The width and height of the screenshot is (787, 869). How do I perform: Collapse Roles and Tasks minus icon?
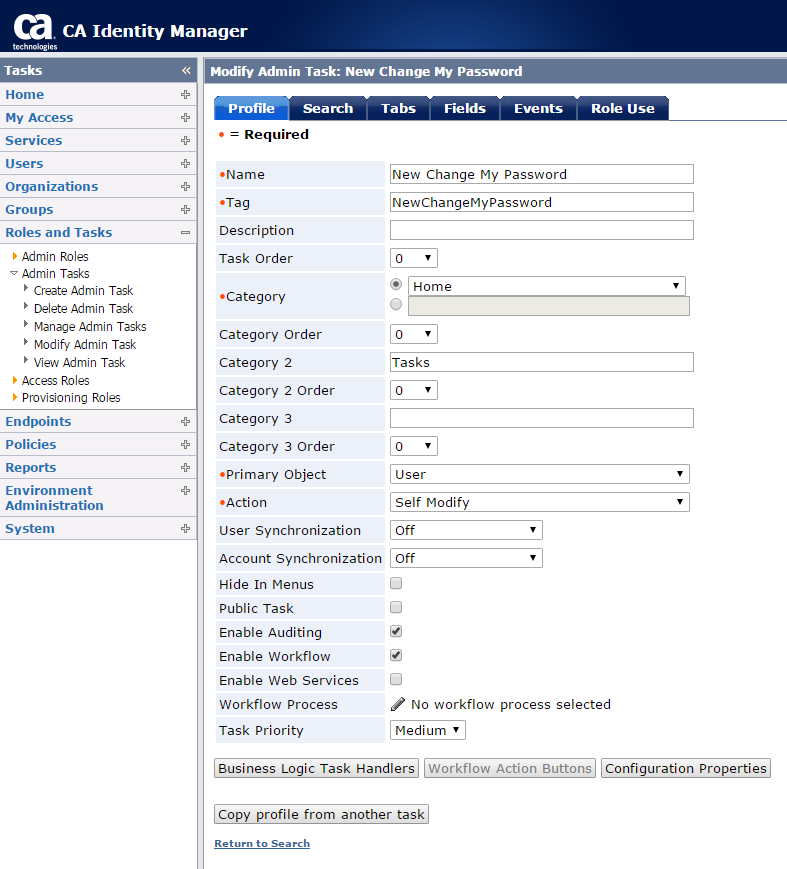pyautogui.click(x=185, y=233)
